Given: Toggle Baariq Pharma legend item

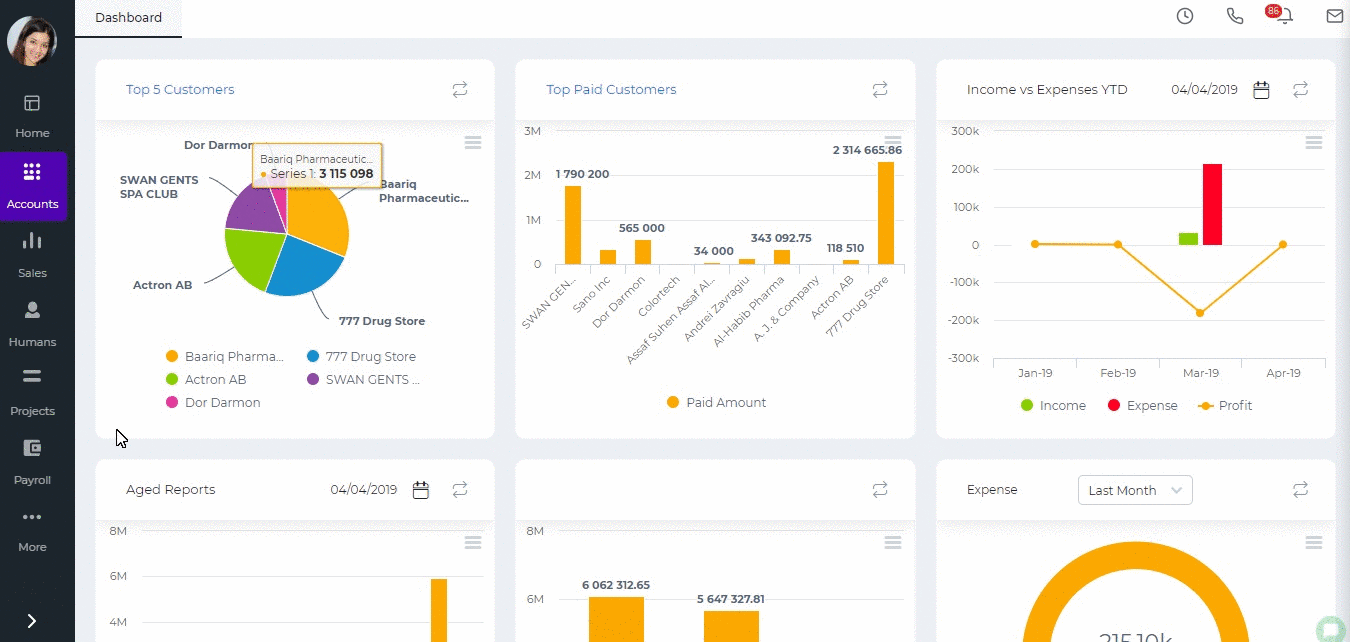Looking at the screenshot, I should [225, 357].
